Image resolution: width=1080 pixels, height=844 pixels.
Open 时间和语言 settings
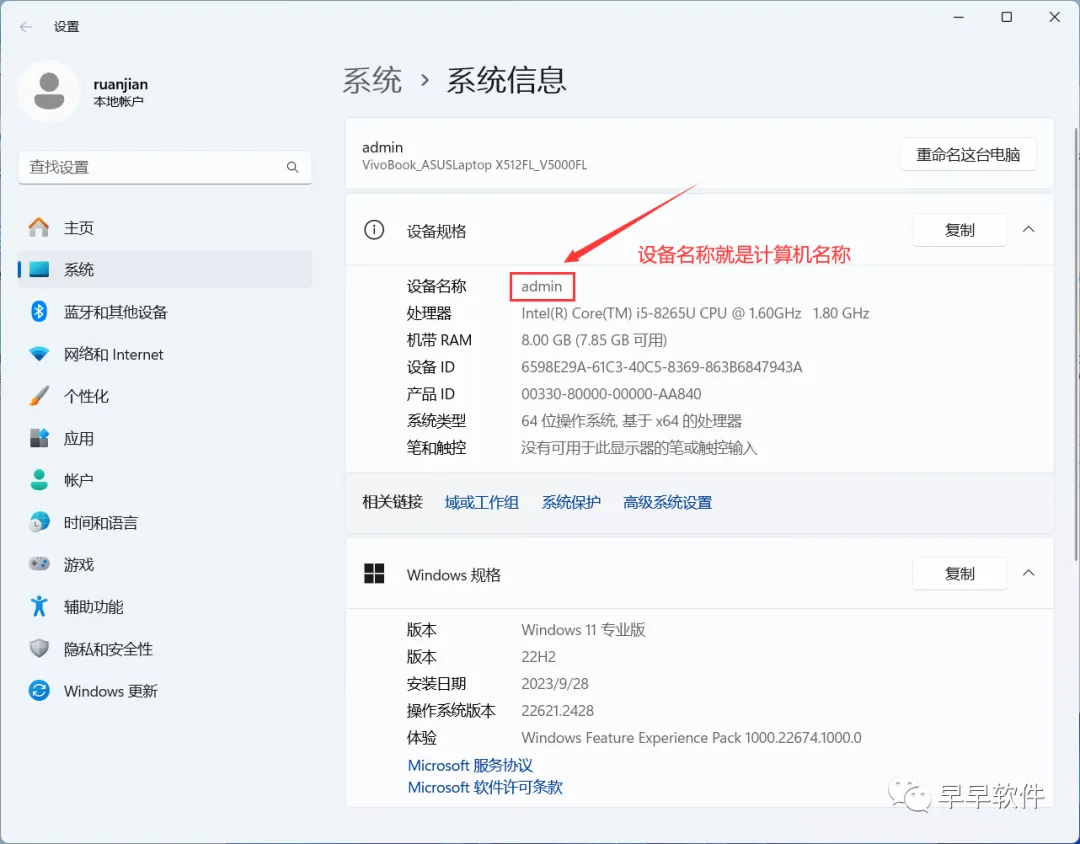[x=165, y=522]
